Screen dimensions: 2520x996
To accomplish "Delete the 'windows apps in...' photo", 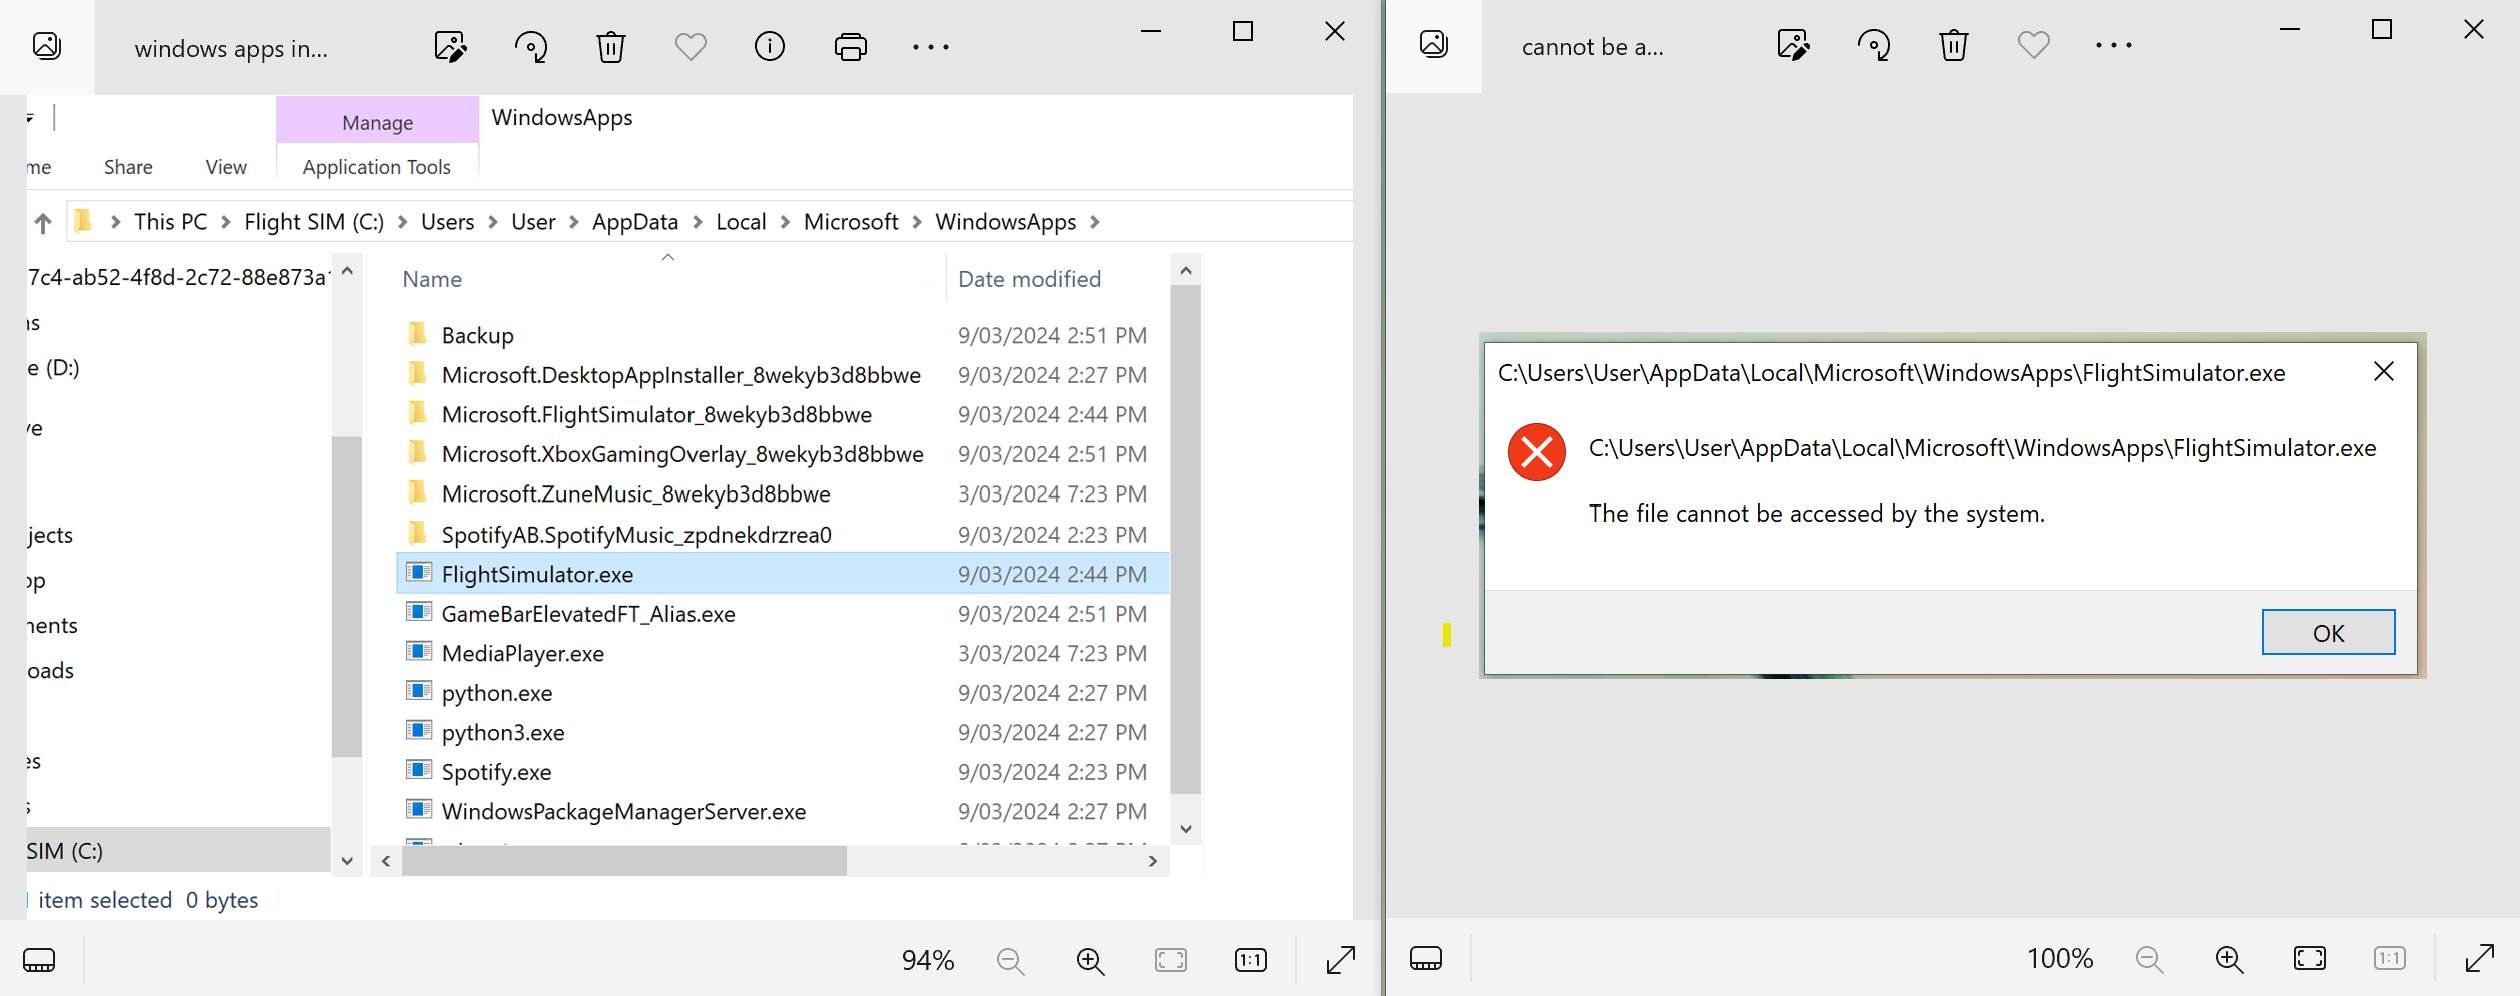I will tap(610, 47).
